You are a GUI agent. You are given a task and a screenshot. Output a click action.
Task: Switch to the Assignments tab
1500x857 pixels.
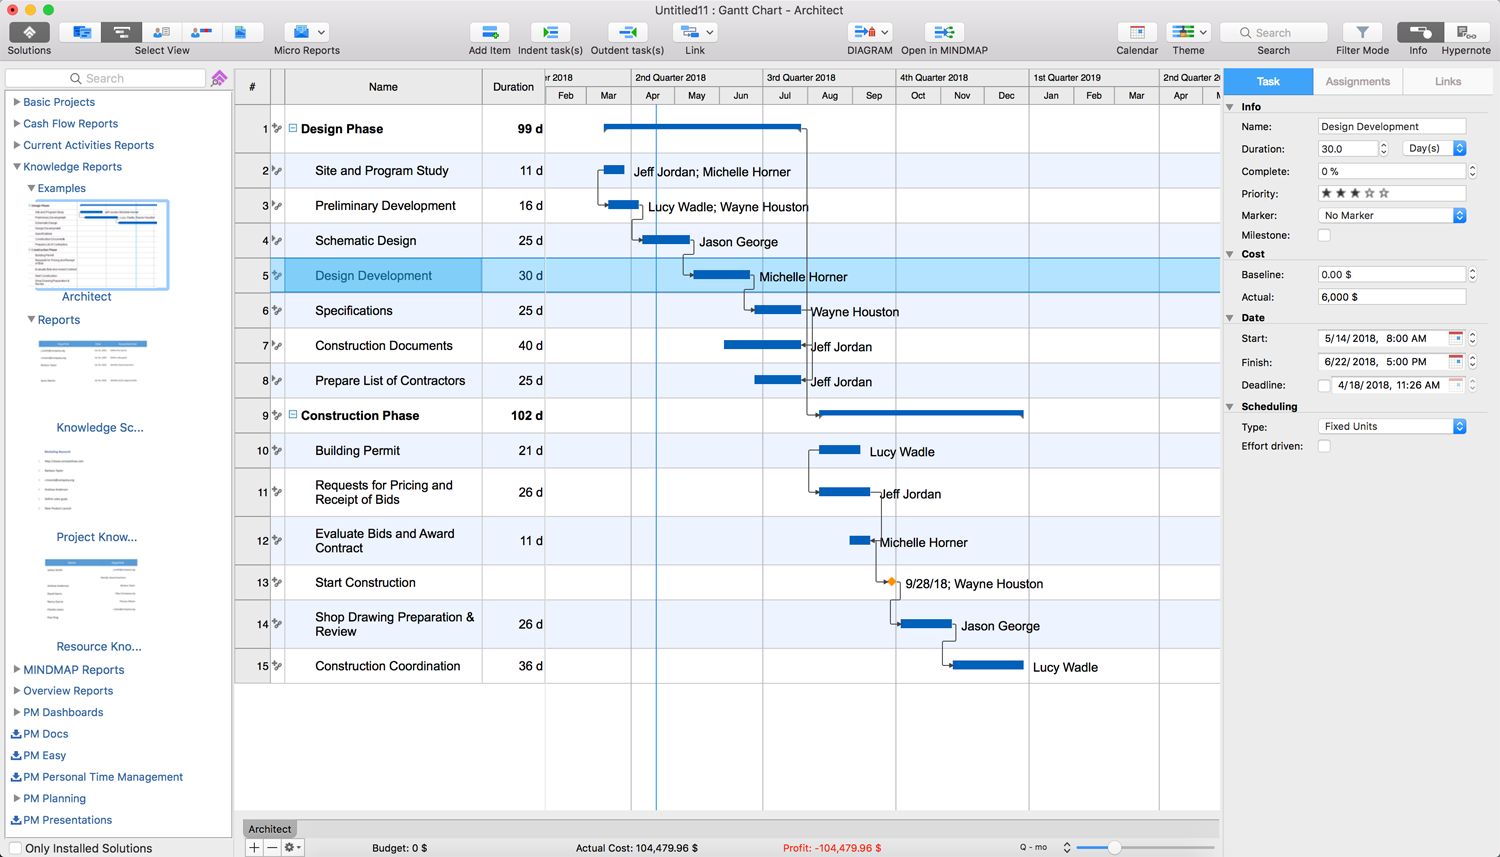pos(1357,82)
